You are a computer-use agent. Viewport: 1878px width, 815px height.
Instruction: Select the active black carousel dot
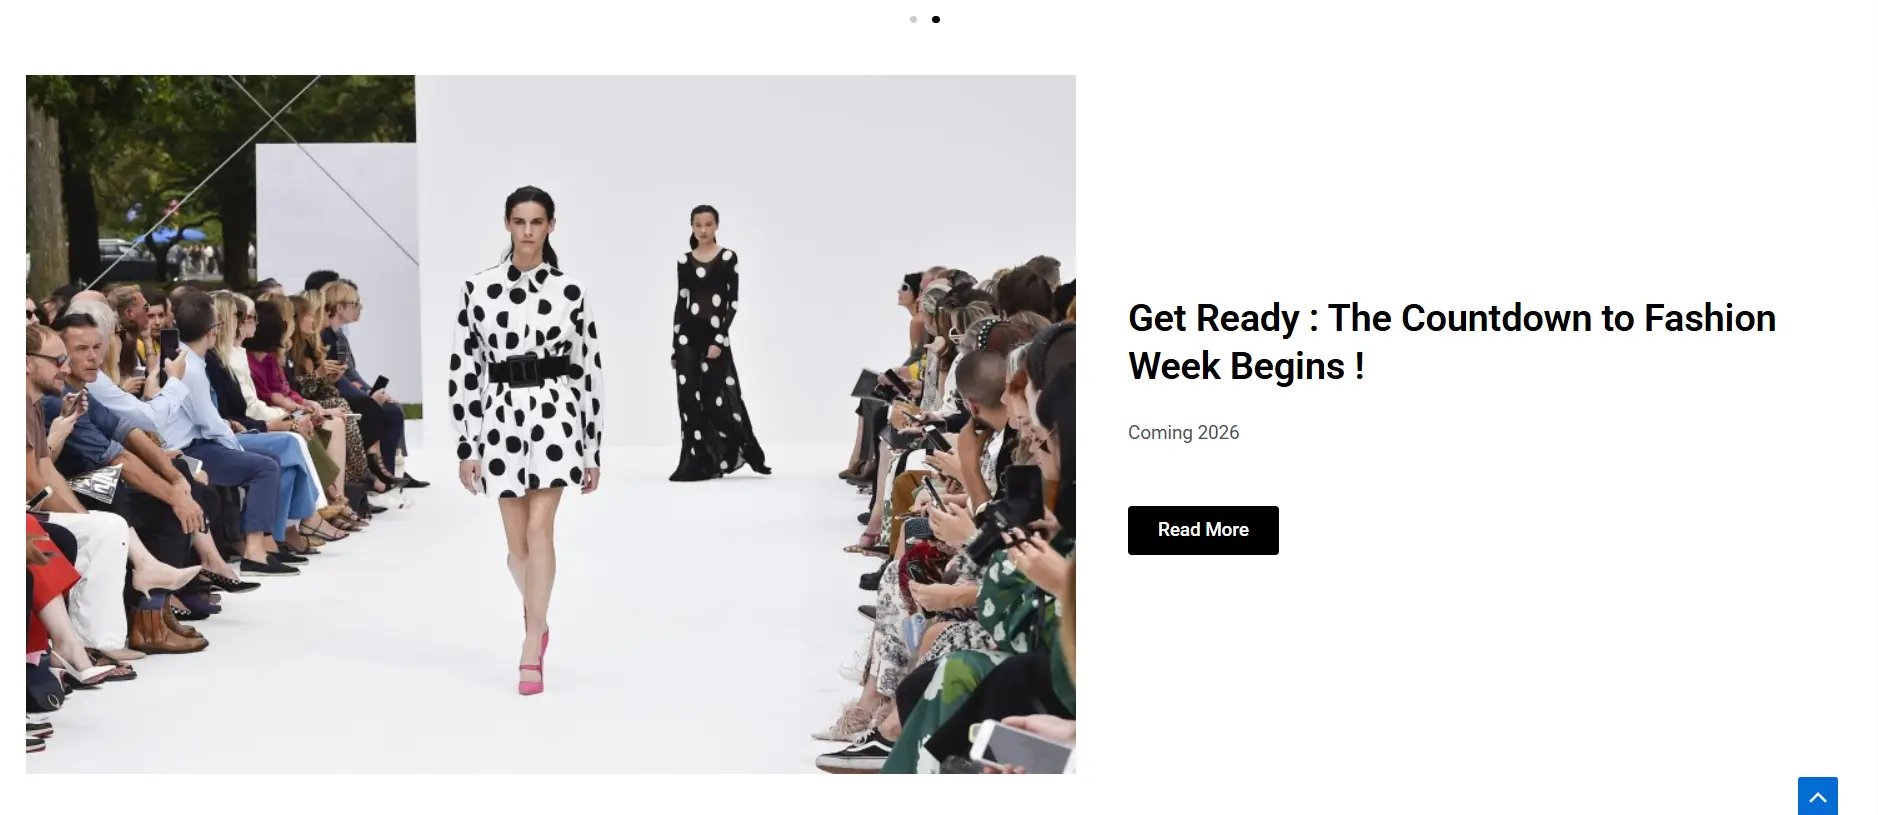click(x=936, y=19)
